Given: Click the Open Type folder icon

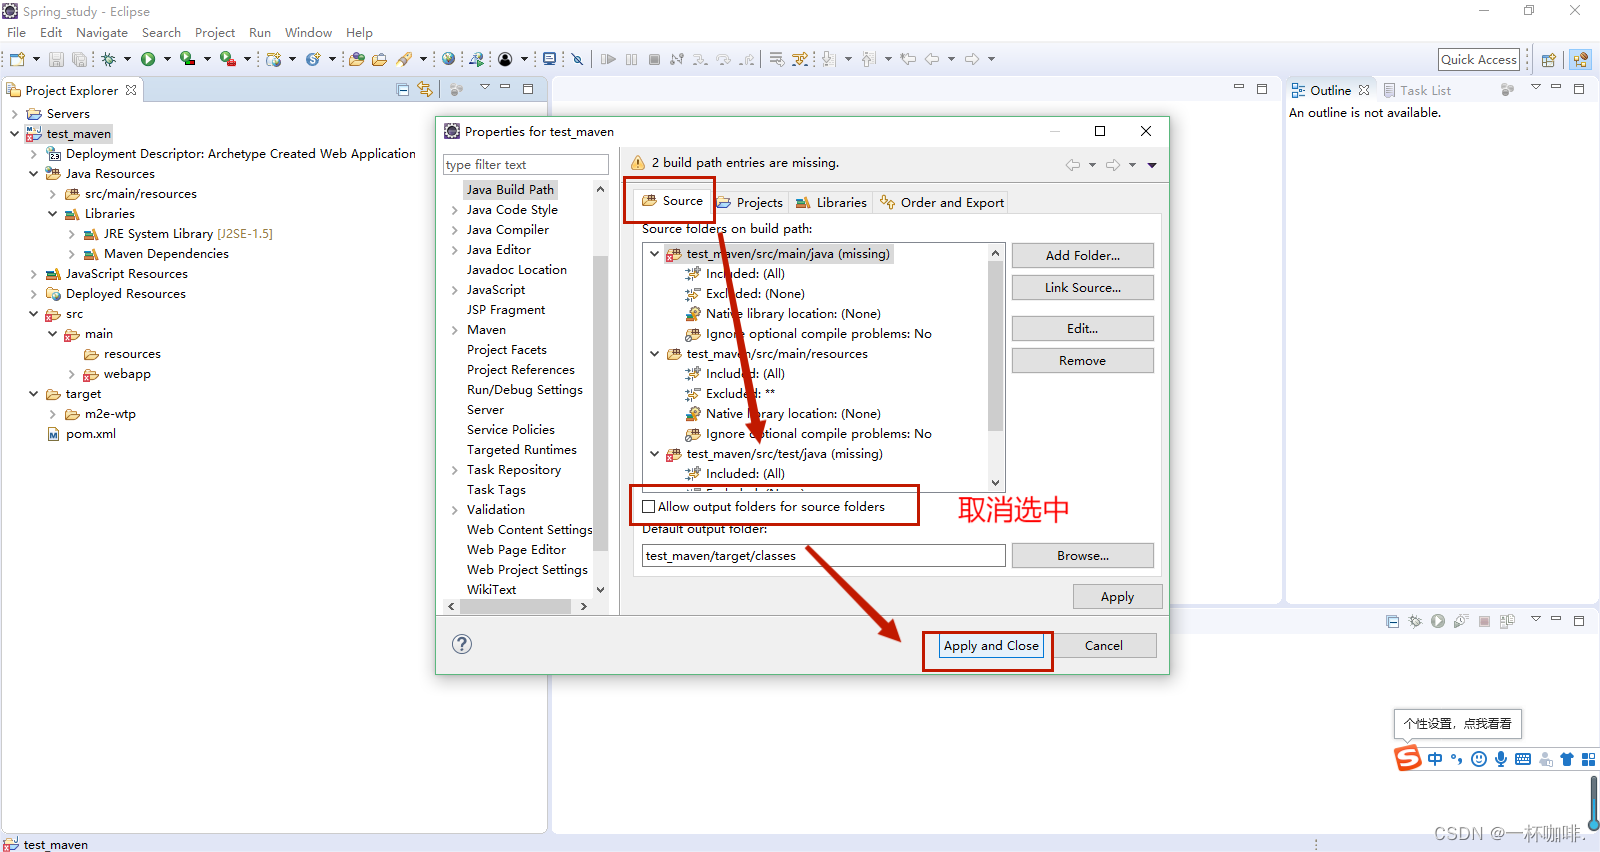Looking at the screenshot, I should tap(356, 59).
